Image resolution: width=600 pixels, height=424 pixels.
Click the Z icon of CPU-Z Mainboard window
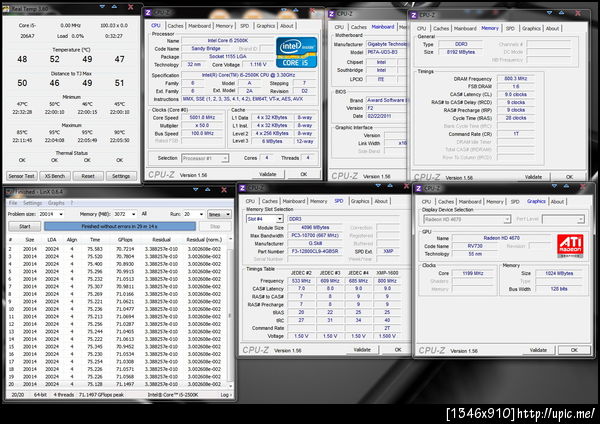(x=332, y=13)
